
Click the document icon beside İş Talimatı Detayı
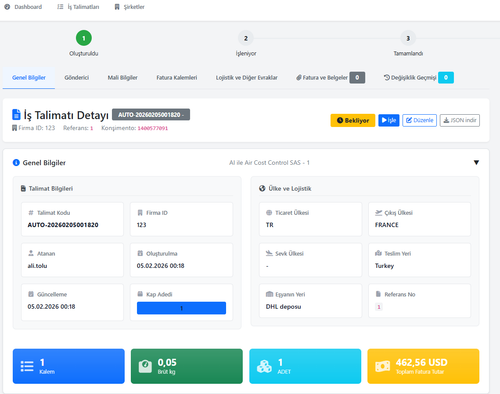pos(16,114)
